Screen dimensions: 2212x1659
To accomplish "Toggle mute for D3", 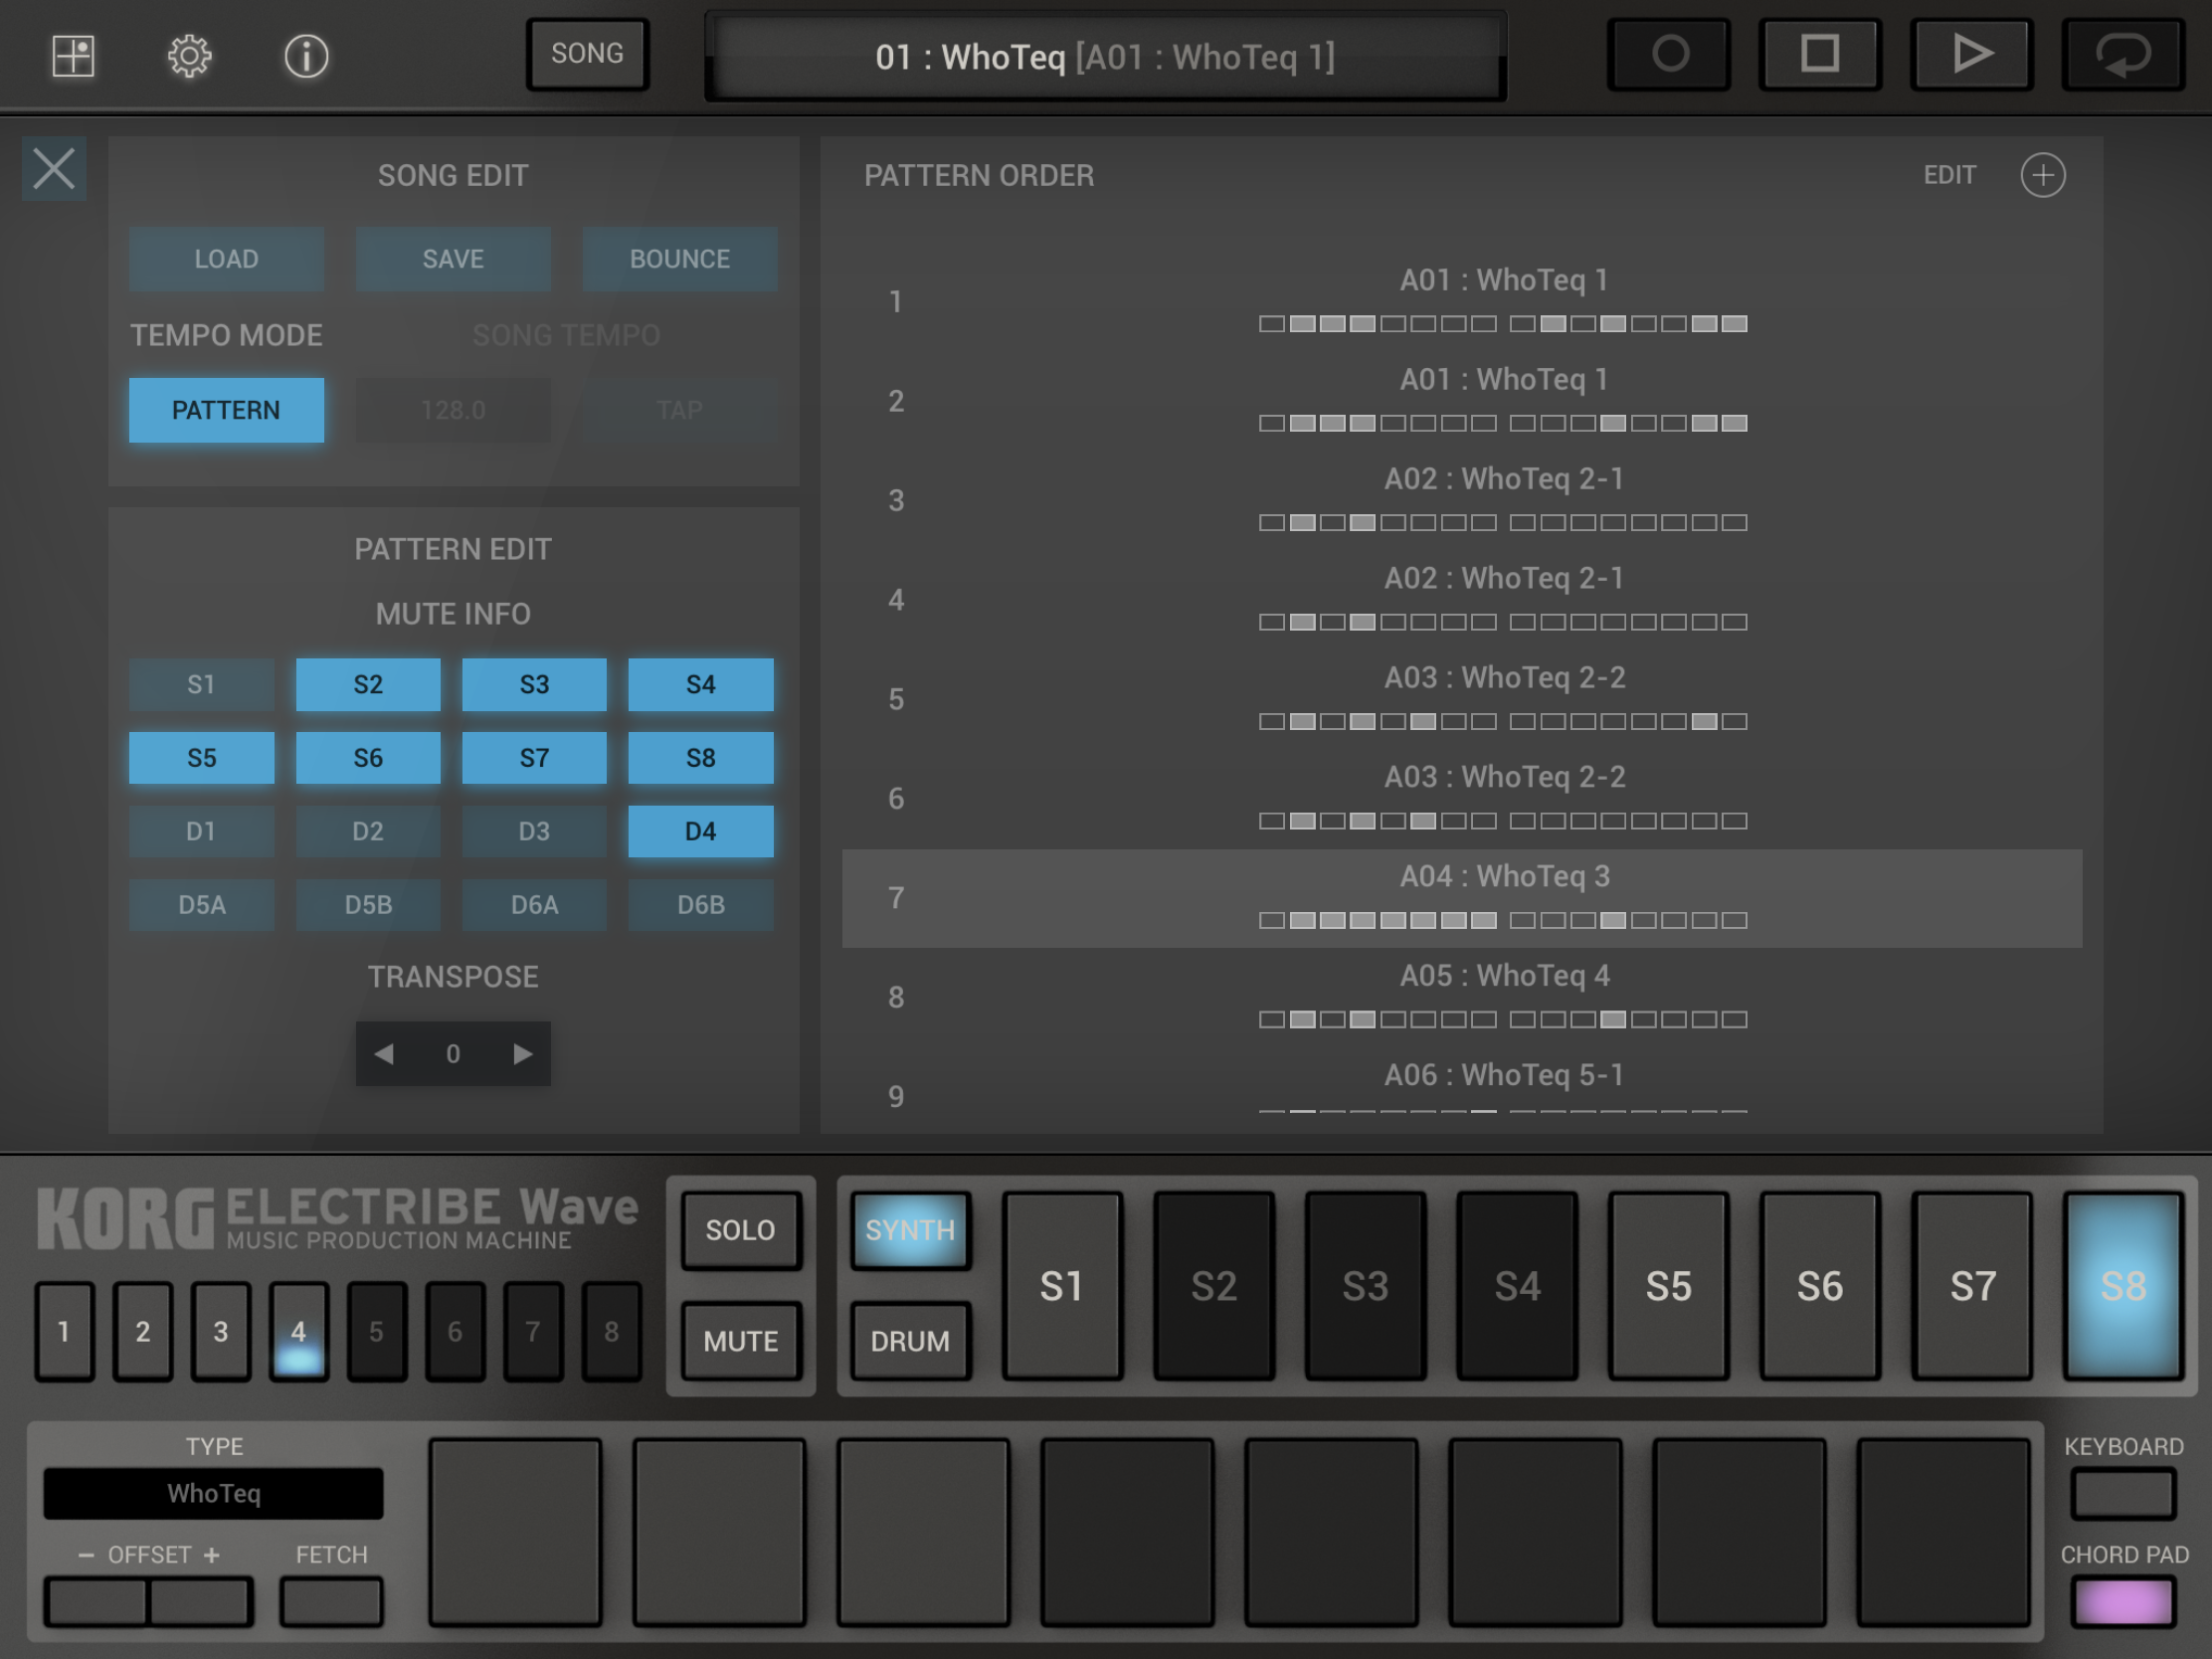I will click(x=534, y=832).
